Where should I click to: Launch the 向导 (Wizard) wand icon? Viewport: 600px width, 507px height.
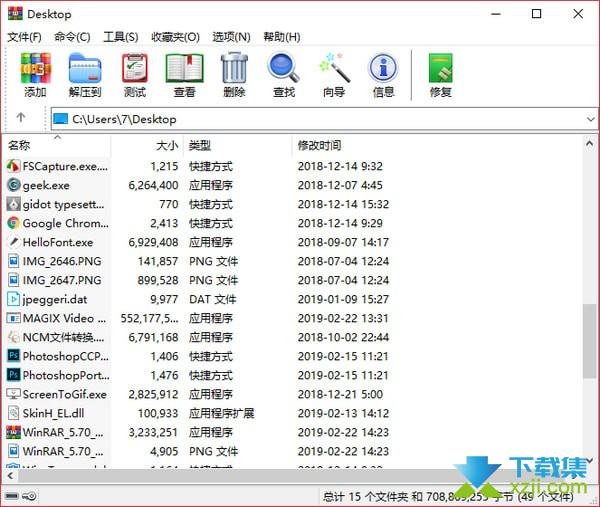coord(334,68)
